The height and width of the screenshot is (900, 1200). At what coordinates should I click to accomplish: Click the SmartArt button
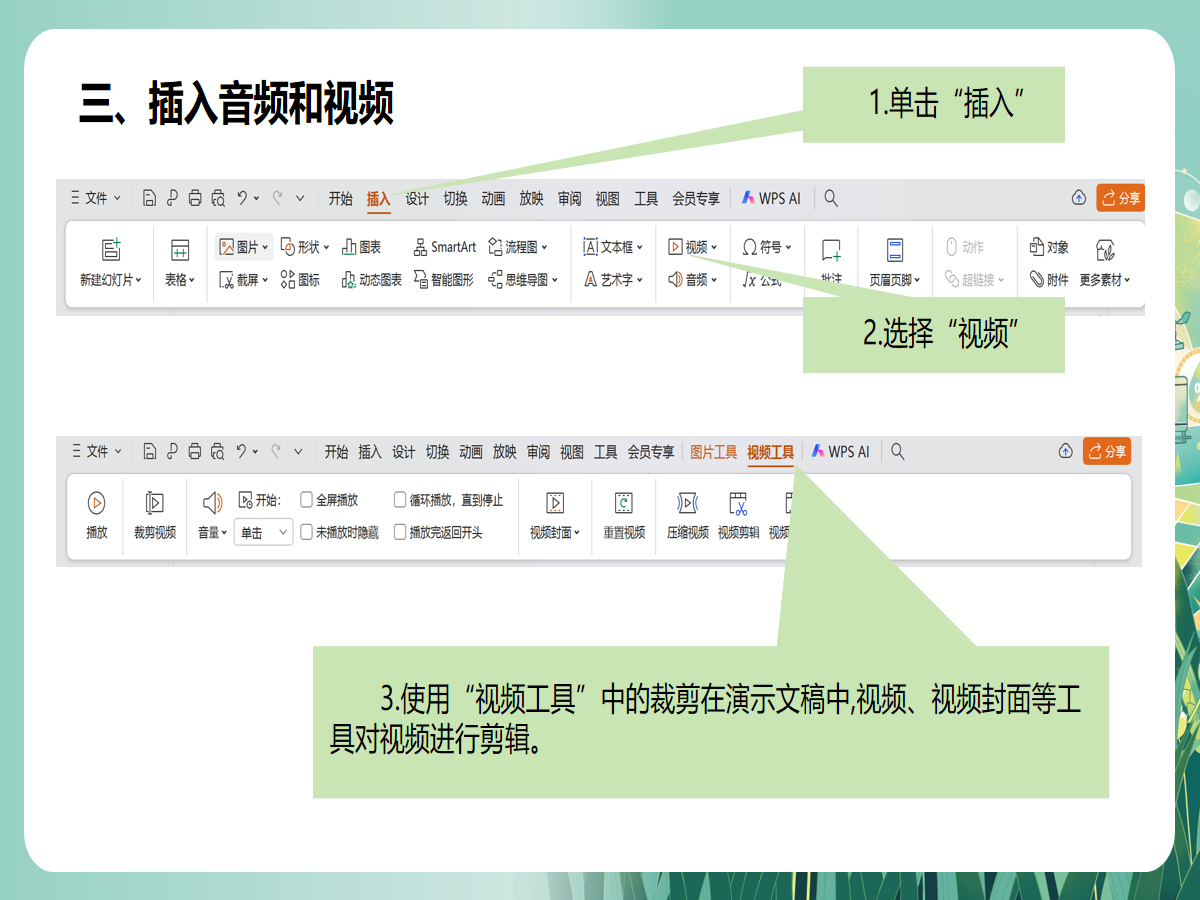444,247
